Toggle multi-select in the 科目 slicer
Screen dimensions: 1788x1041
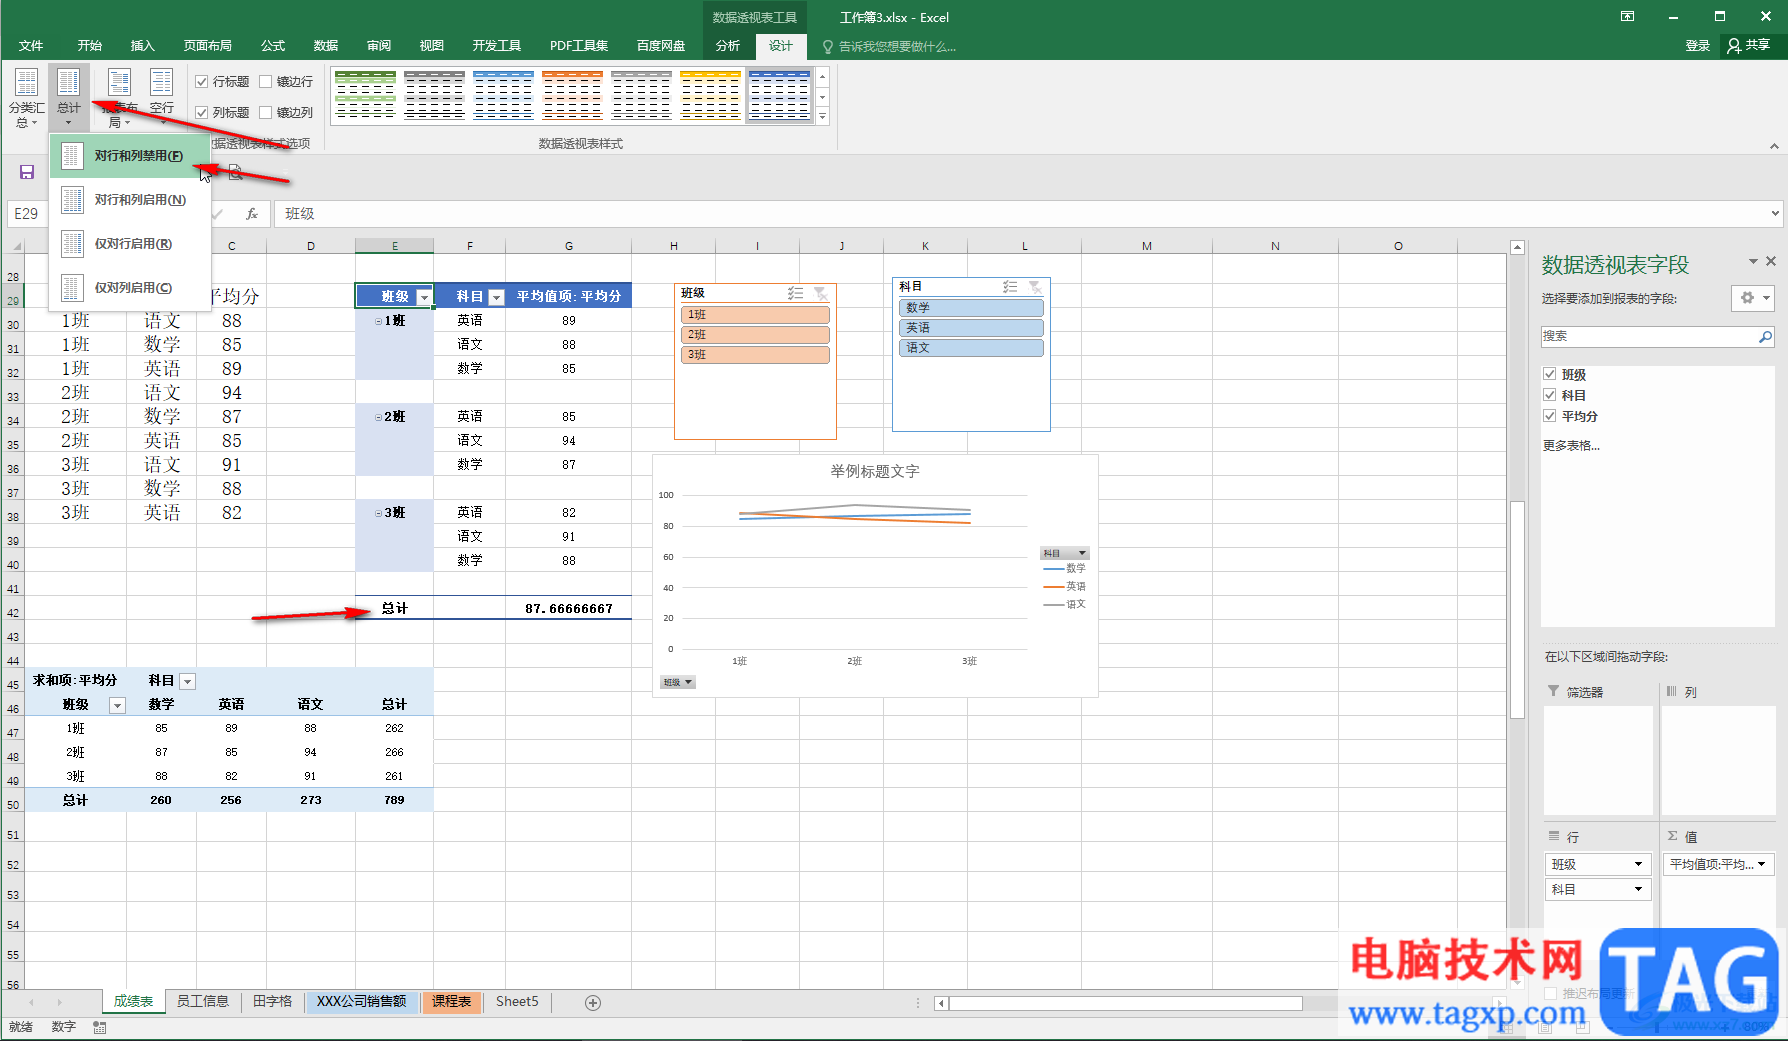[1010, 287]
